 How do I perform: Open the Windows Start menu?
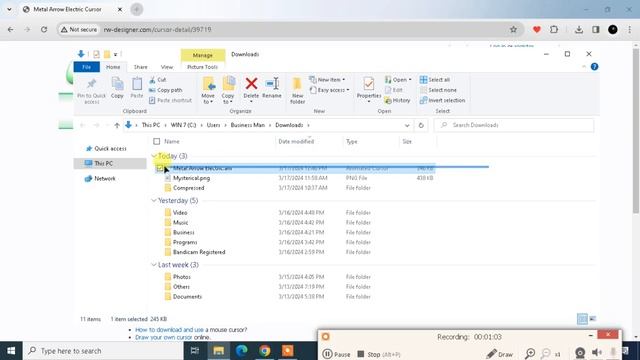[x=11, y=351]
